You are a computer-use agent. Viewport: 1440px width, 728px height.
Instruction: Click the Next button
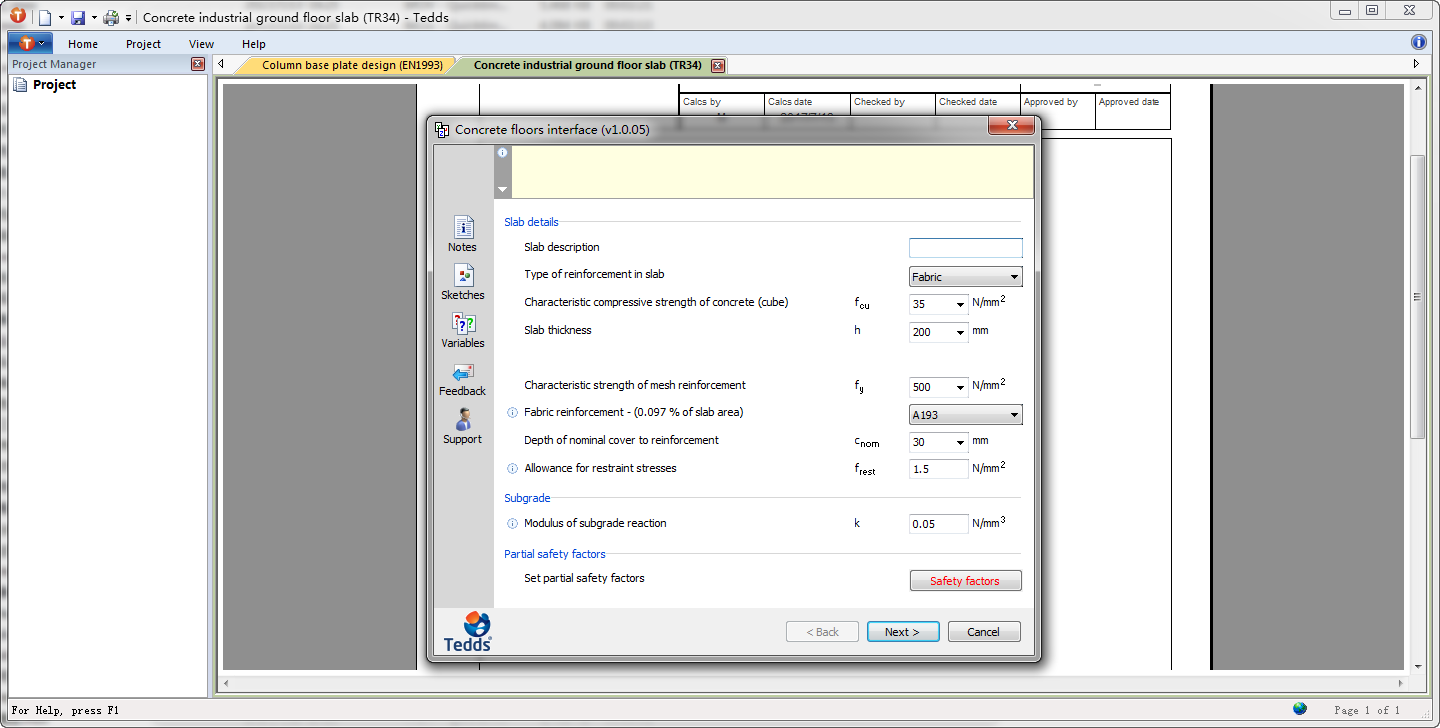902,632
